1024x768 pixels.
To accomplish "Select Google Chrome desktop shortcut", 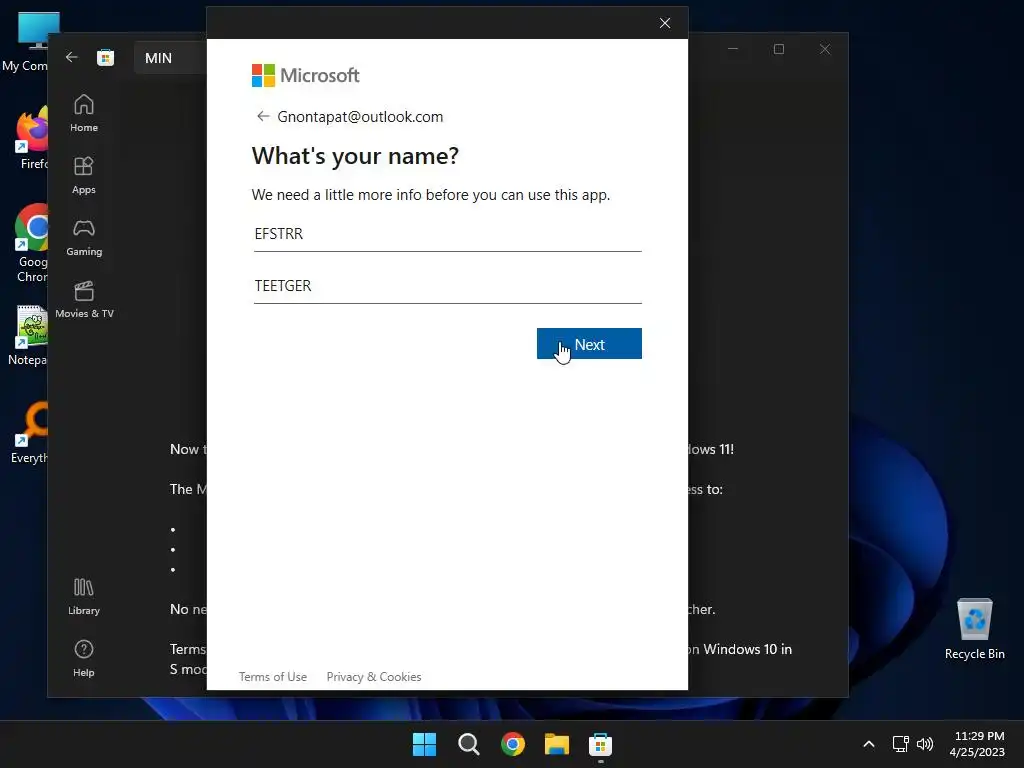I will 31,243.
